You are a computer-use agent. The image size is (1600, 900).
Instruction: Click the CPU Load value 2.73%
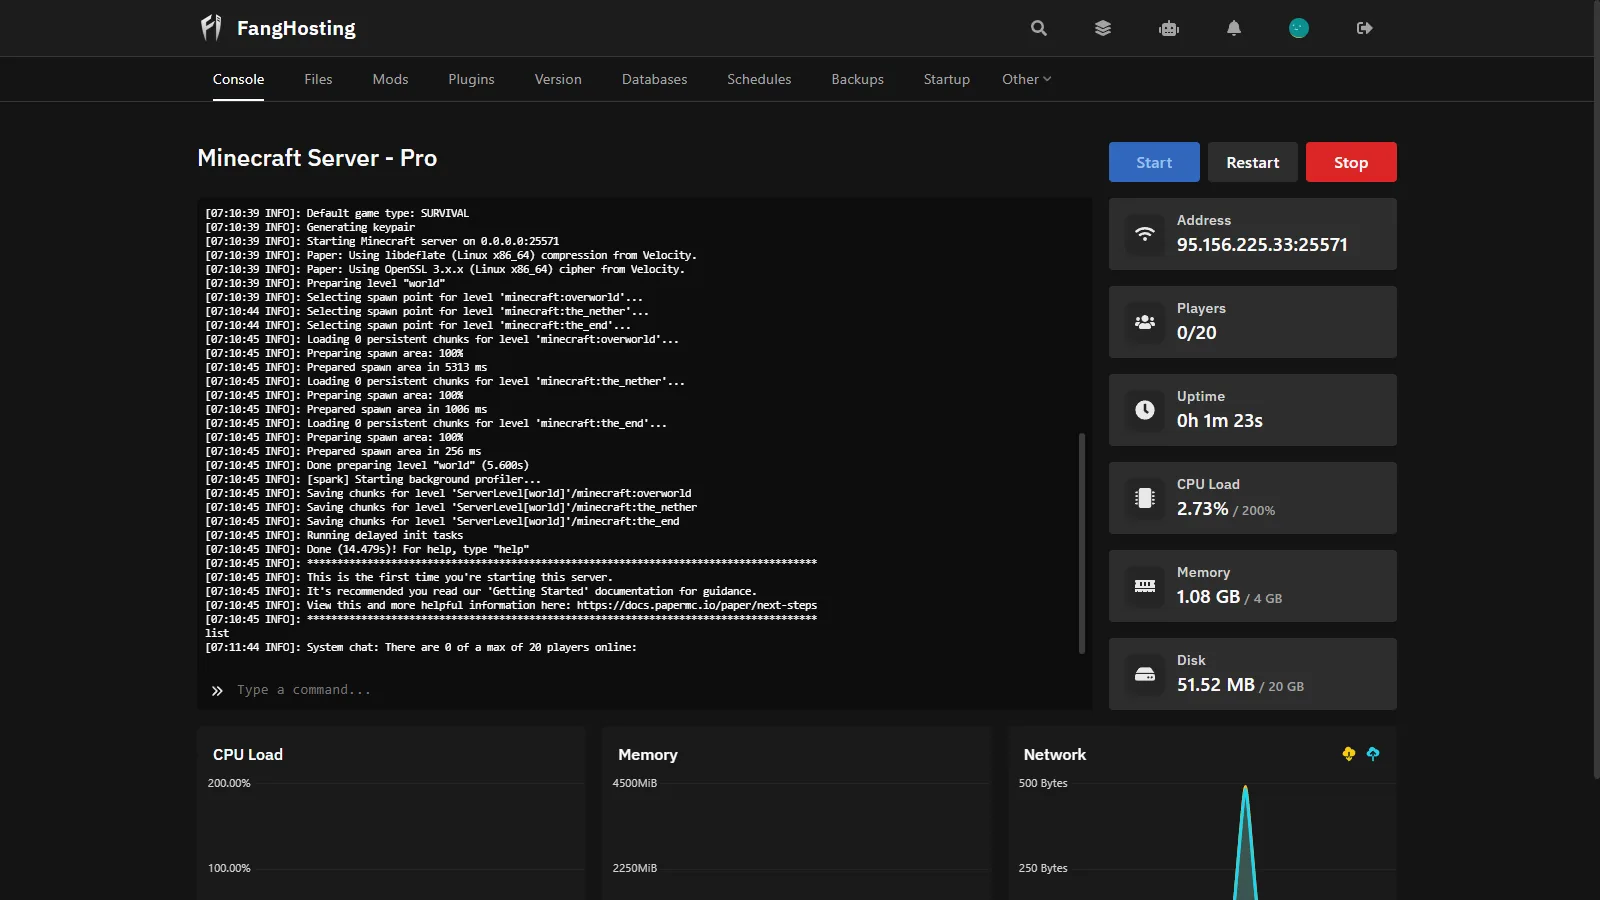tap(1202, 509)
